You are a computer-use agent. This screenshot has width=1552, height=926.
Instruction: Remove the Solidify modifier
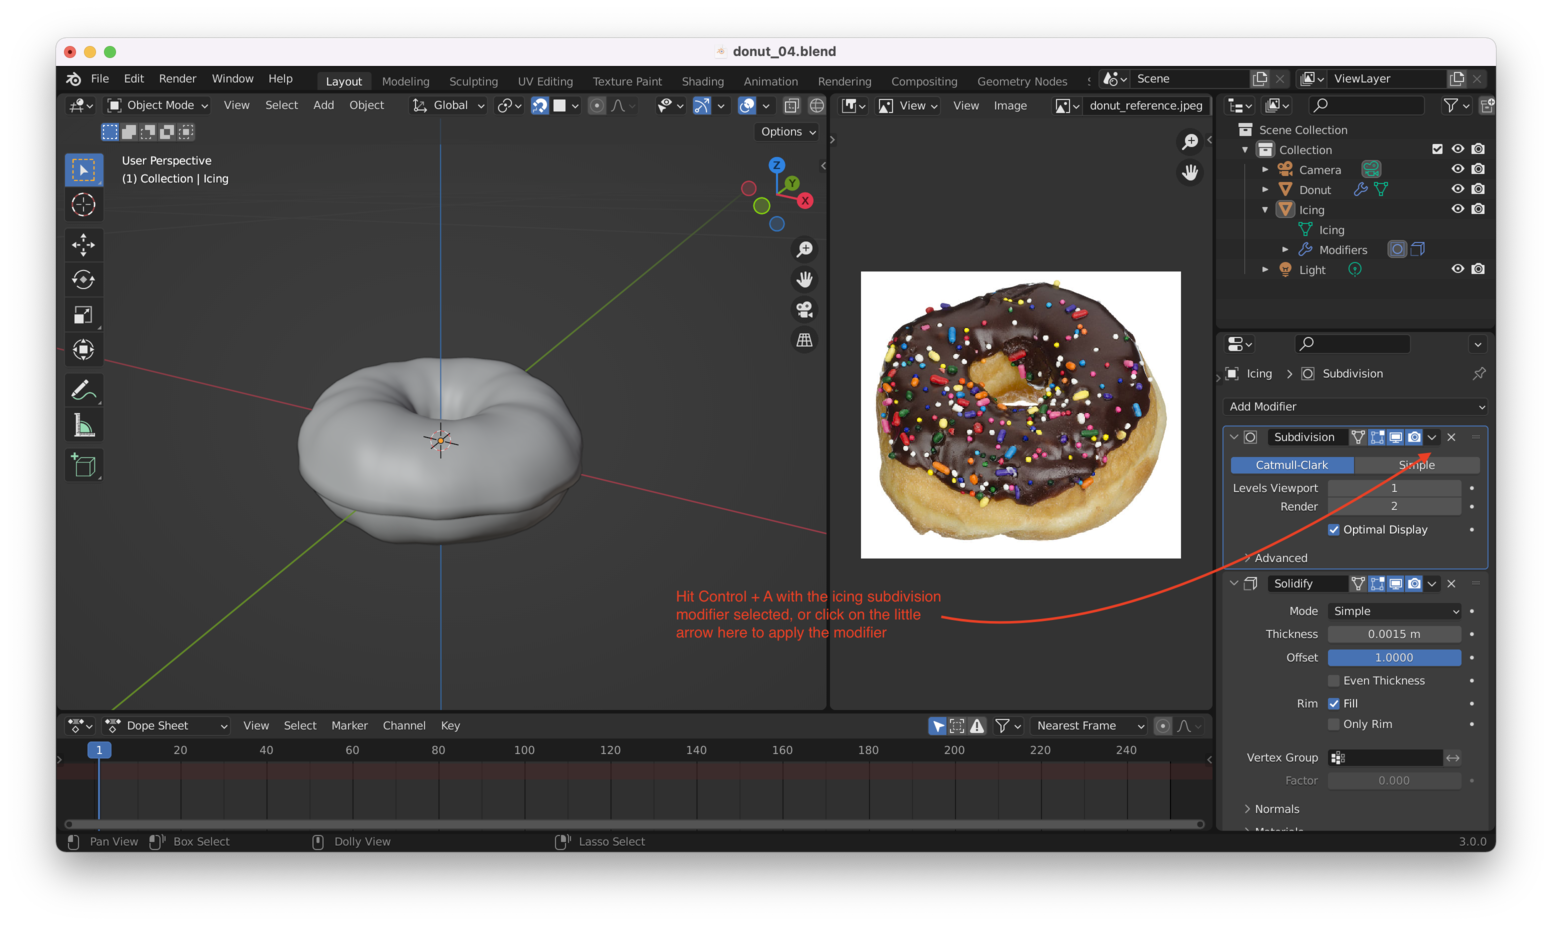1452,584
